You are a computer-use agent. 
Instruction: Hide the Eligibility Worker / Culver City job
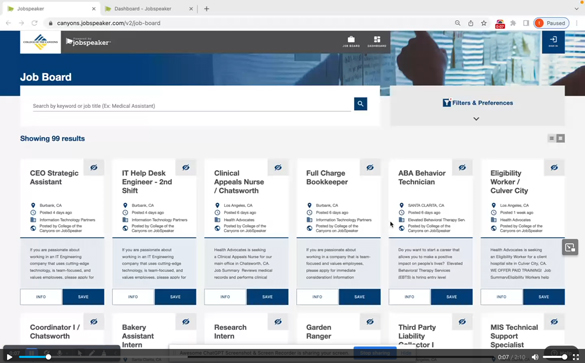(554, 167)
